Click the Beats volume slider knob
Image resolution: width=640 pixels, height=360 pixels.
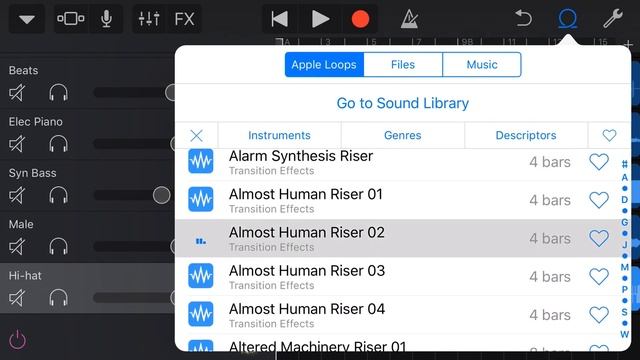click(170, 93)
